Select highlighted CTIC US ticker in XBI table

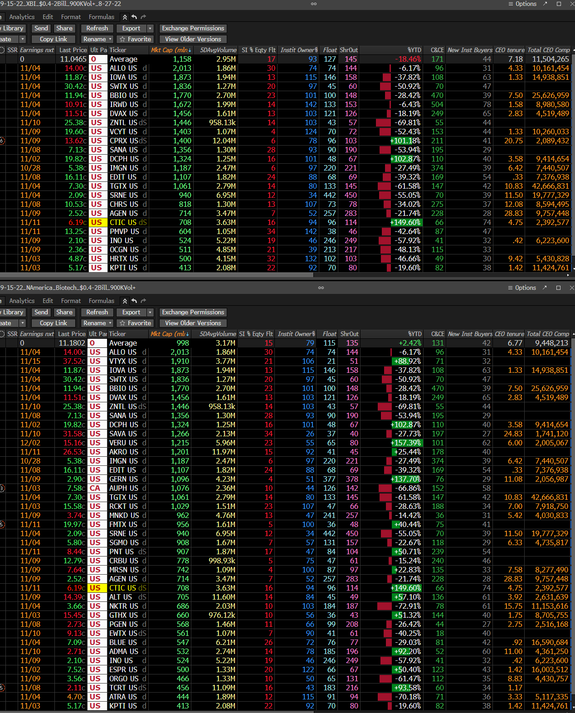click(123, 222)
